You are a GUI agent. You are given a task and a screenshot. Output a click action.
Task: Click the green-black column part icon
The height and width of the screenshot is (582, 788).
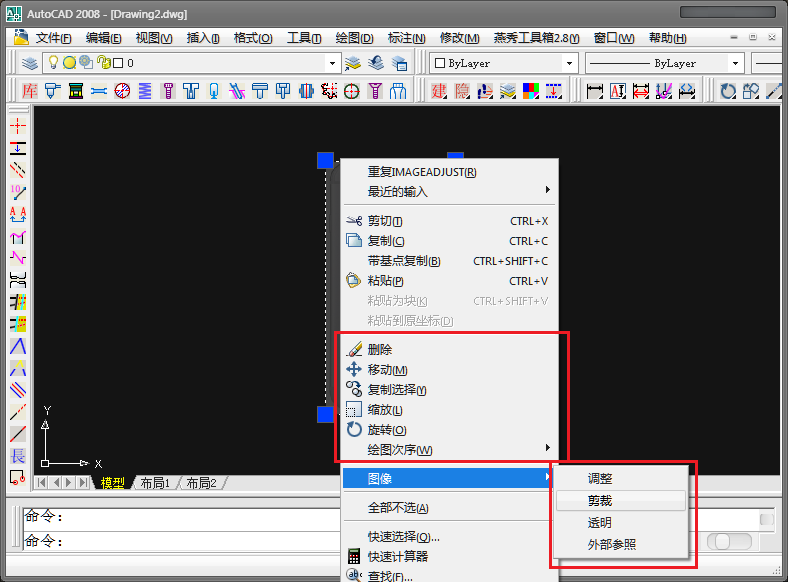tap(76, 91)
